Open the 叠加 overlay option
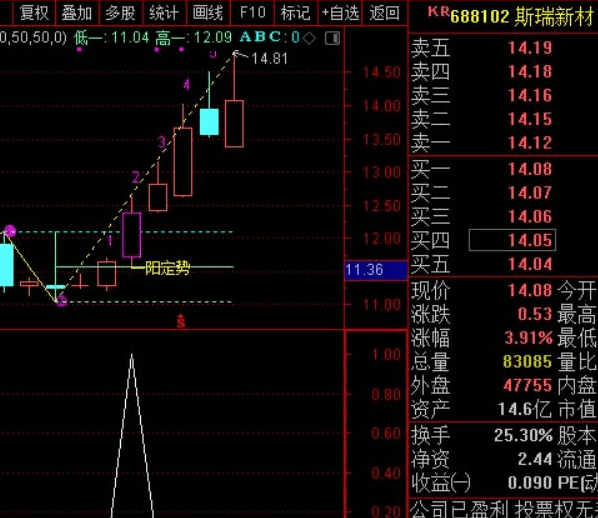The image size is (598, 518). tap(77, 13)
